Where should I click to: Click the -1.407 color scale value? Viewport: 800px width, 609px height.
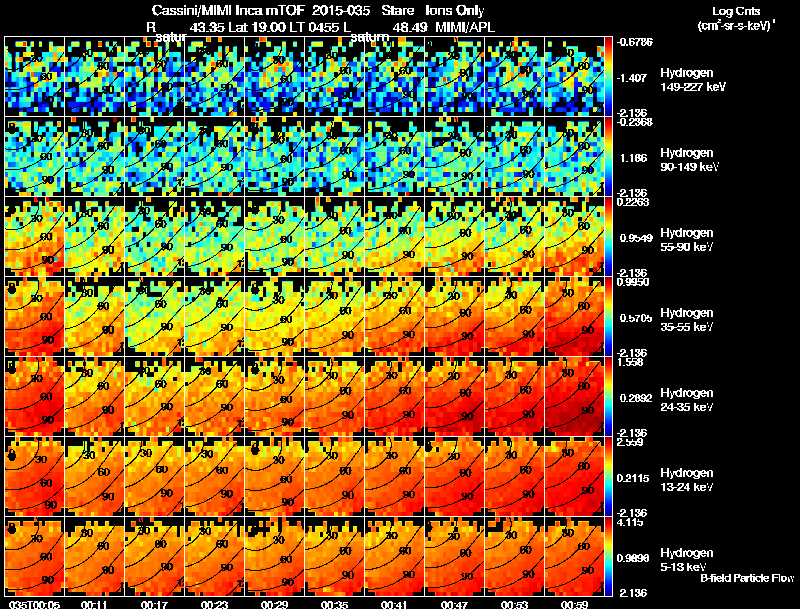pyautogui.click(x=632, y=78)
